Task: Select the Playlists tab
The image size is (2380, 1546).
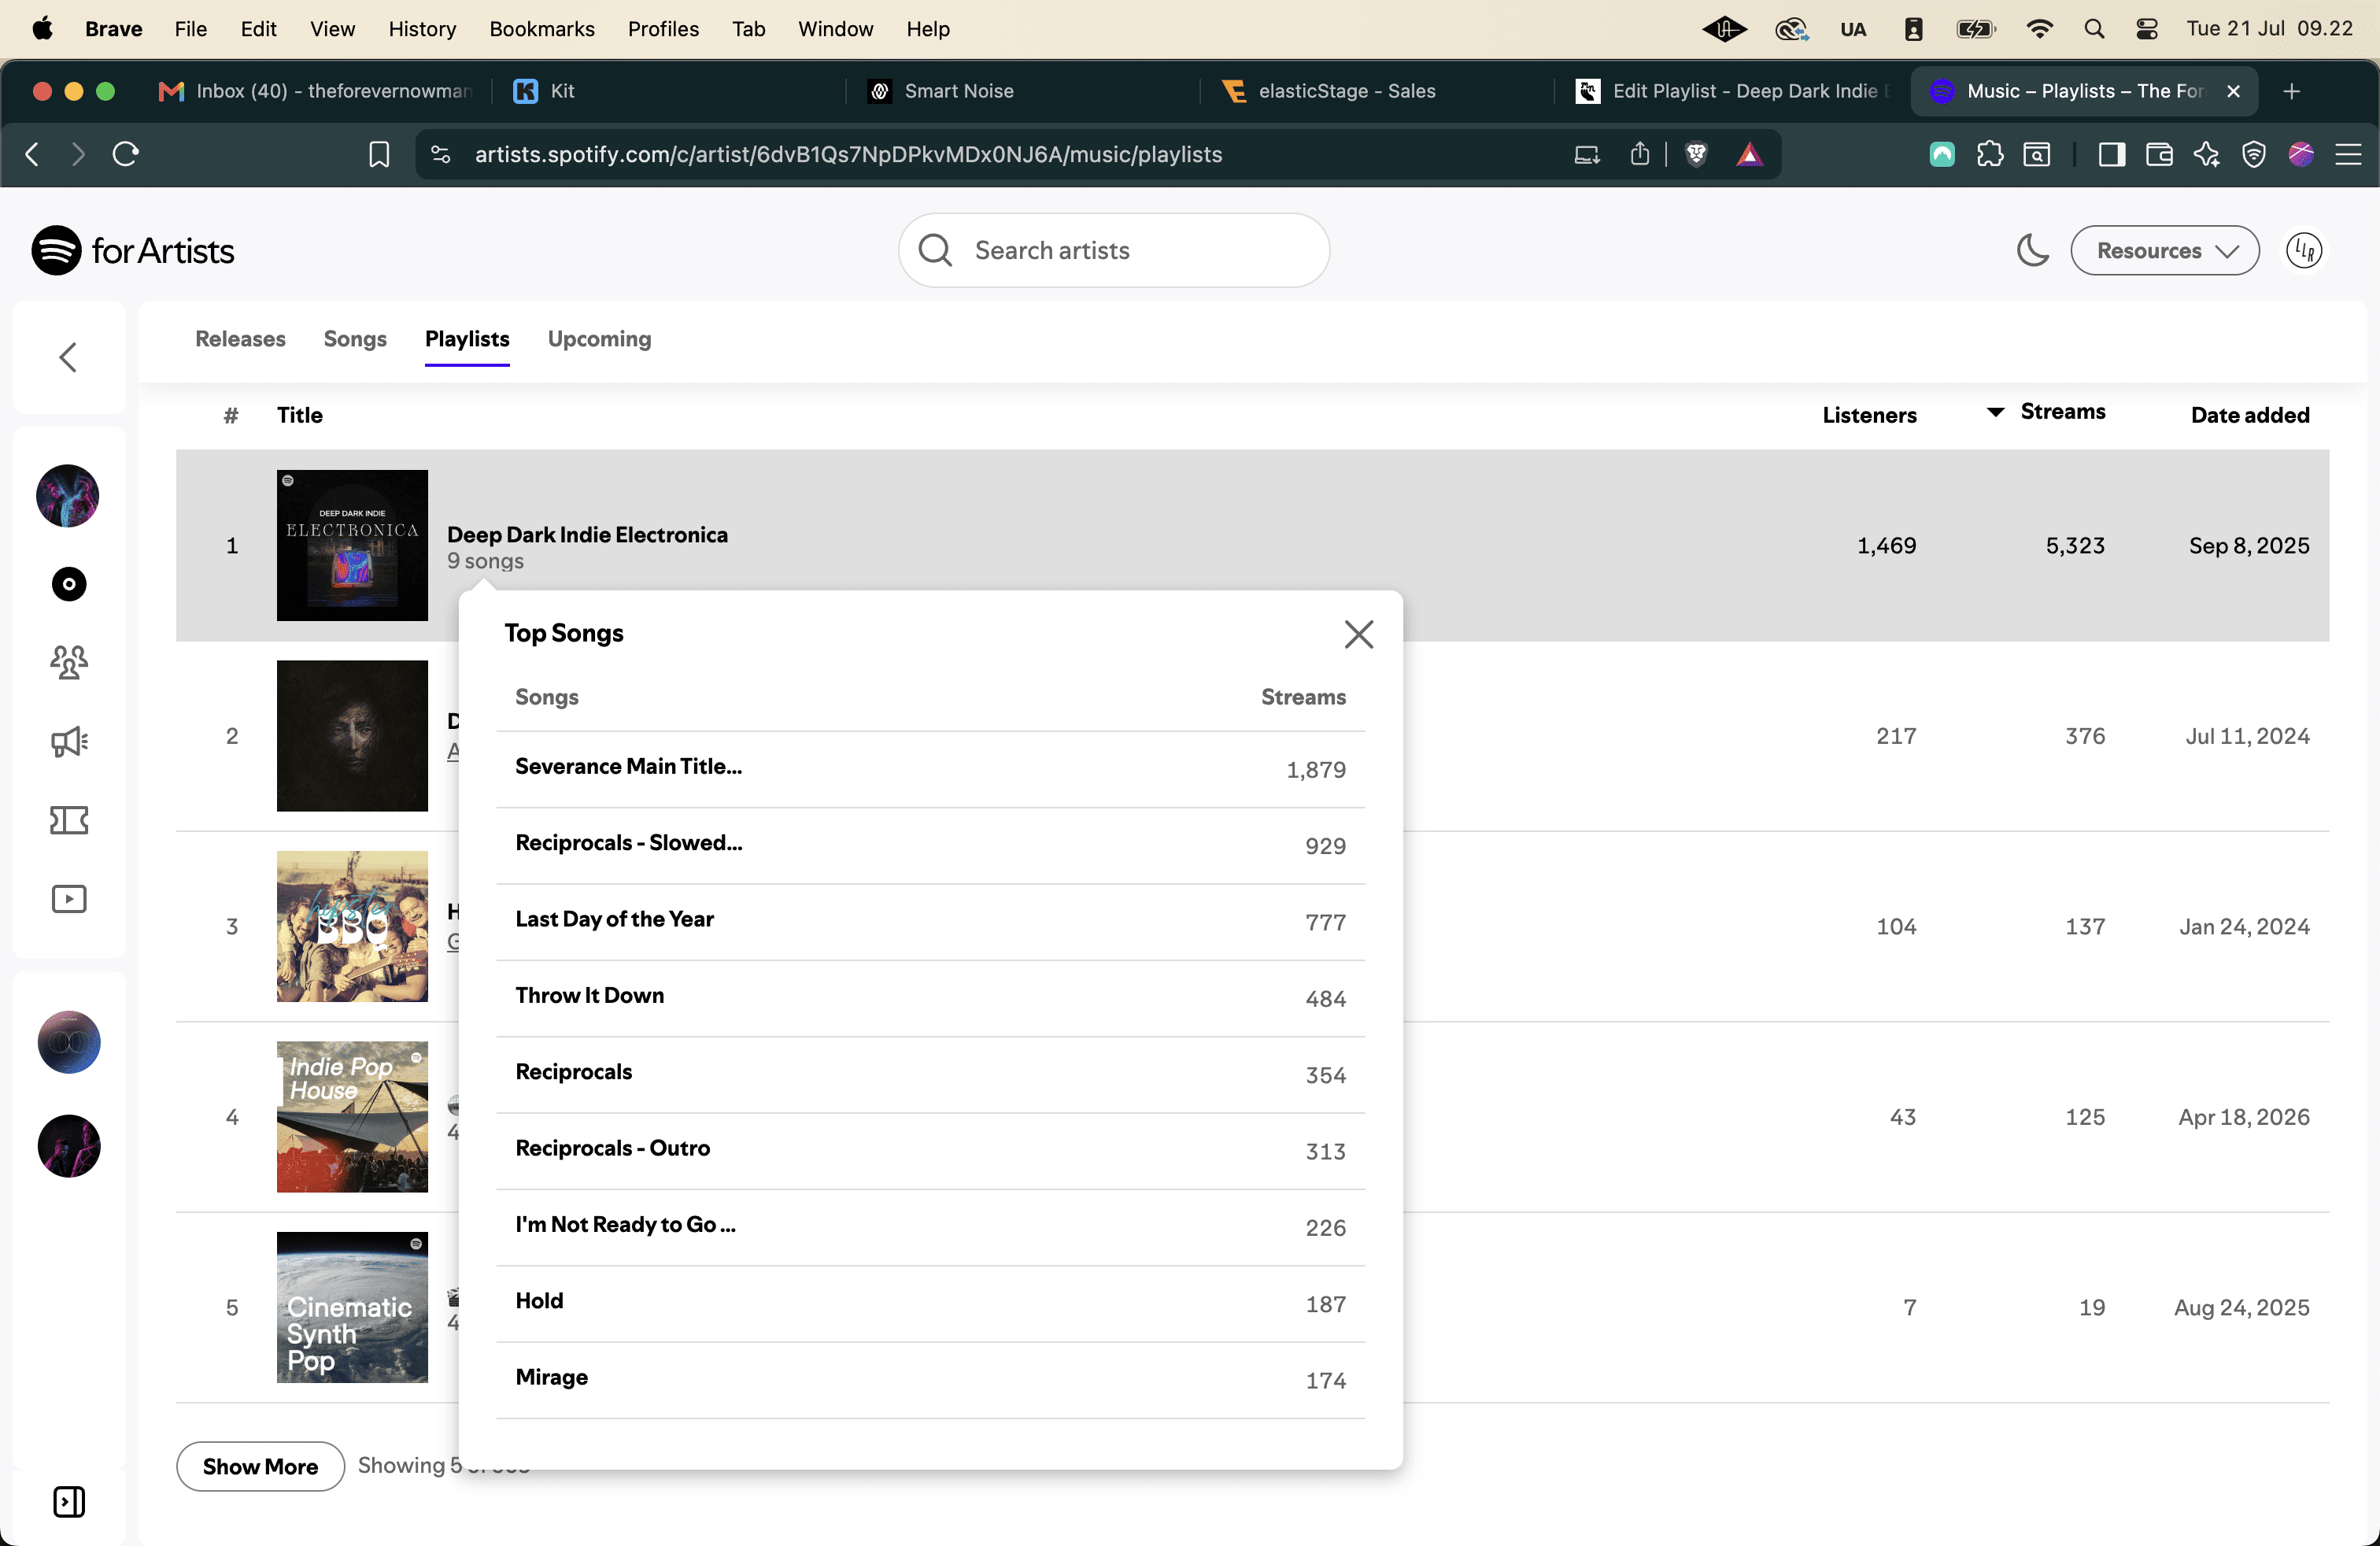Action: click(467, 339)
